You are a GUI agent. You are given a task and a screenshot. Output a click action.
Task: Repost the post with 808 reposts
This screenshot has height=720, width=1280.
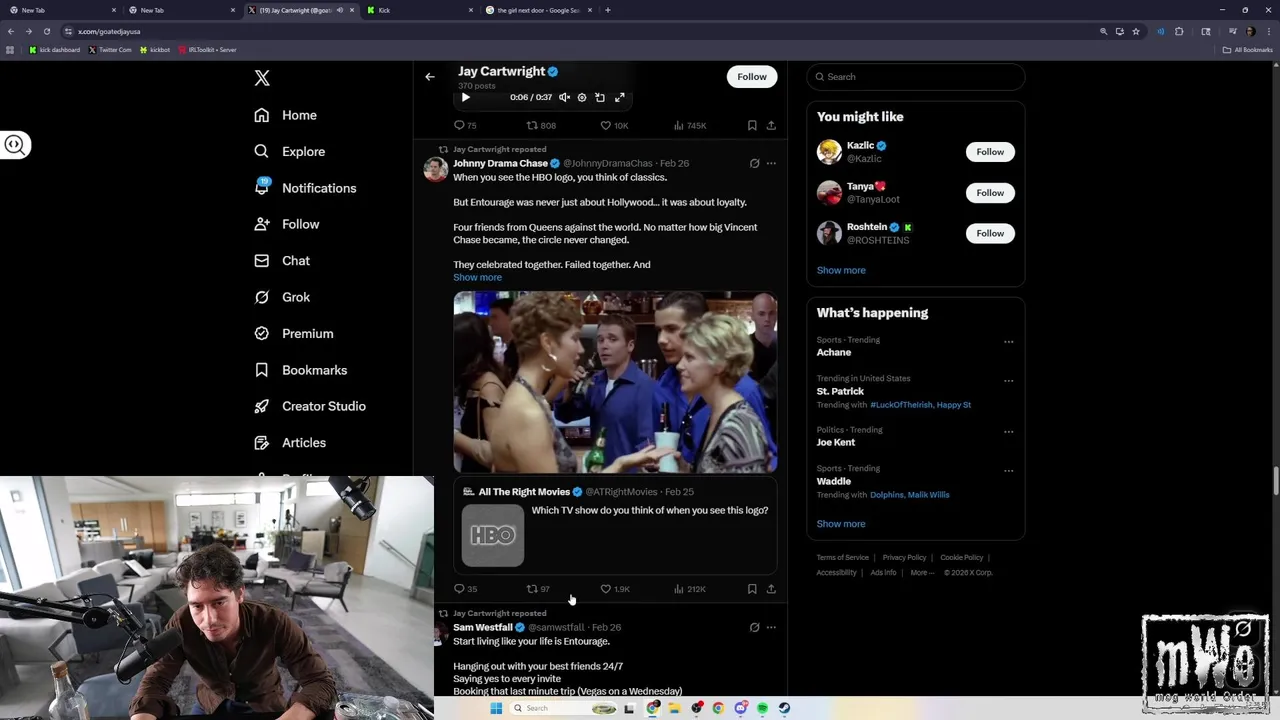[x=541, y=126]
